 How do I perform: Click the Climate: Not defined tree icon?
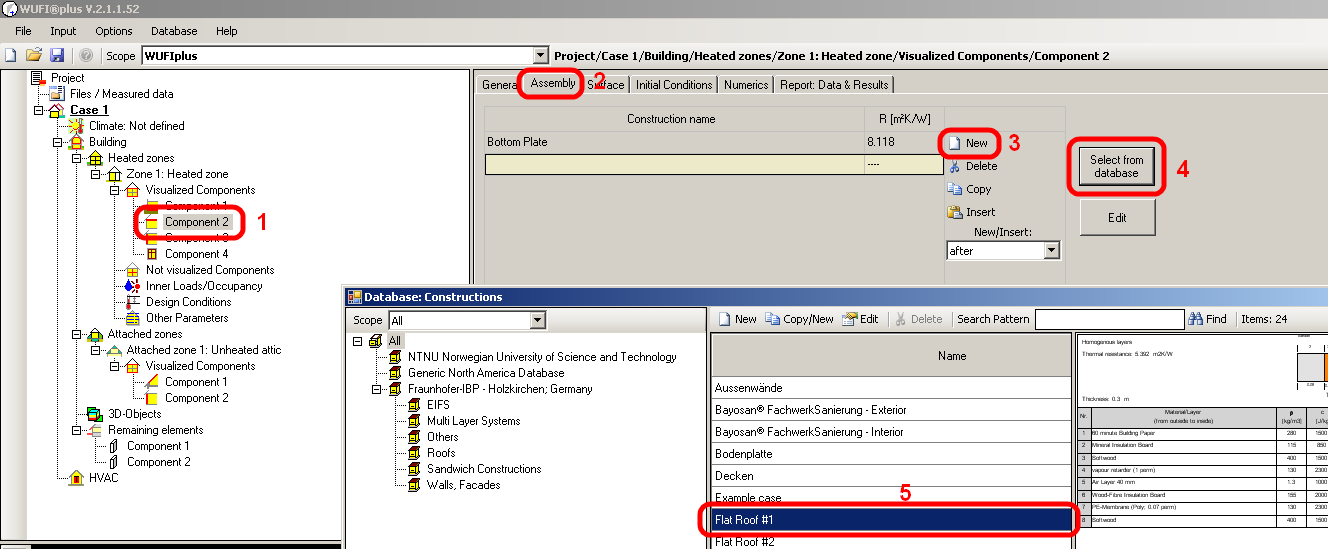coord(75,126)
